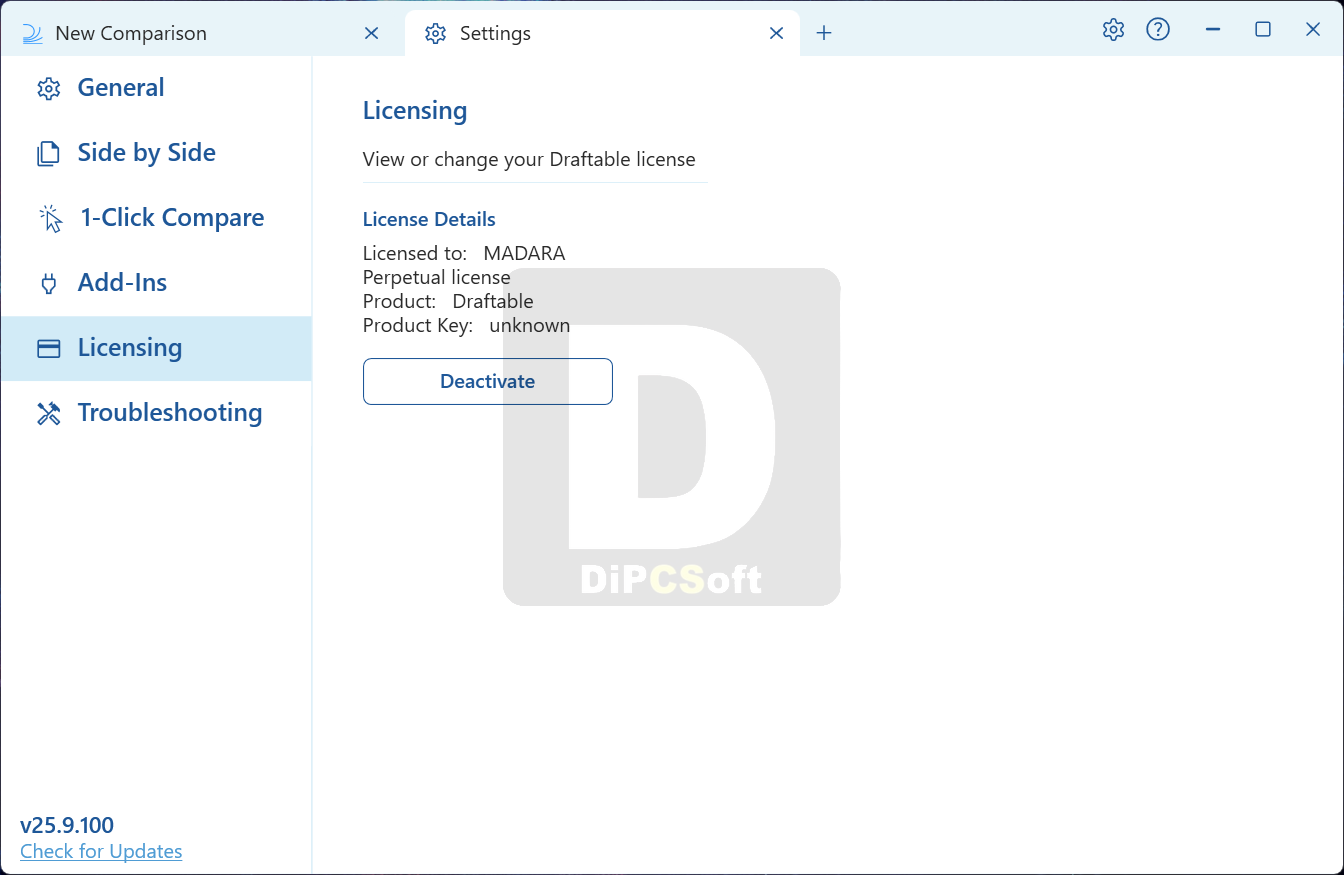This screenshot has width=1344, height=875.
Task: Click the Add-Ins plug icon
Action: [48, 284]
